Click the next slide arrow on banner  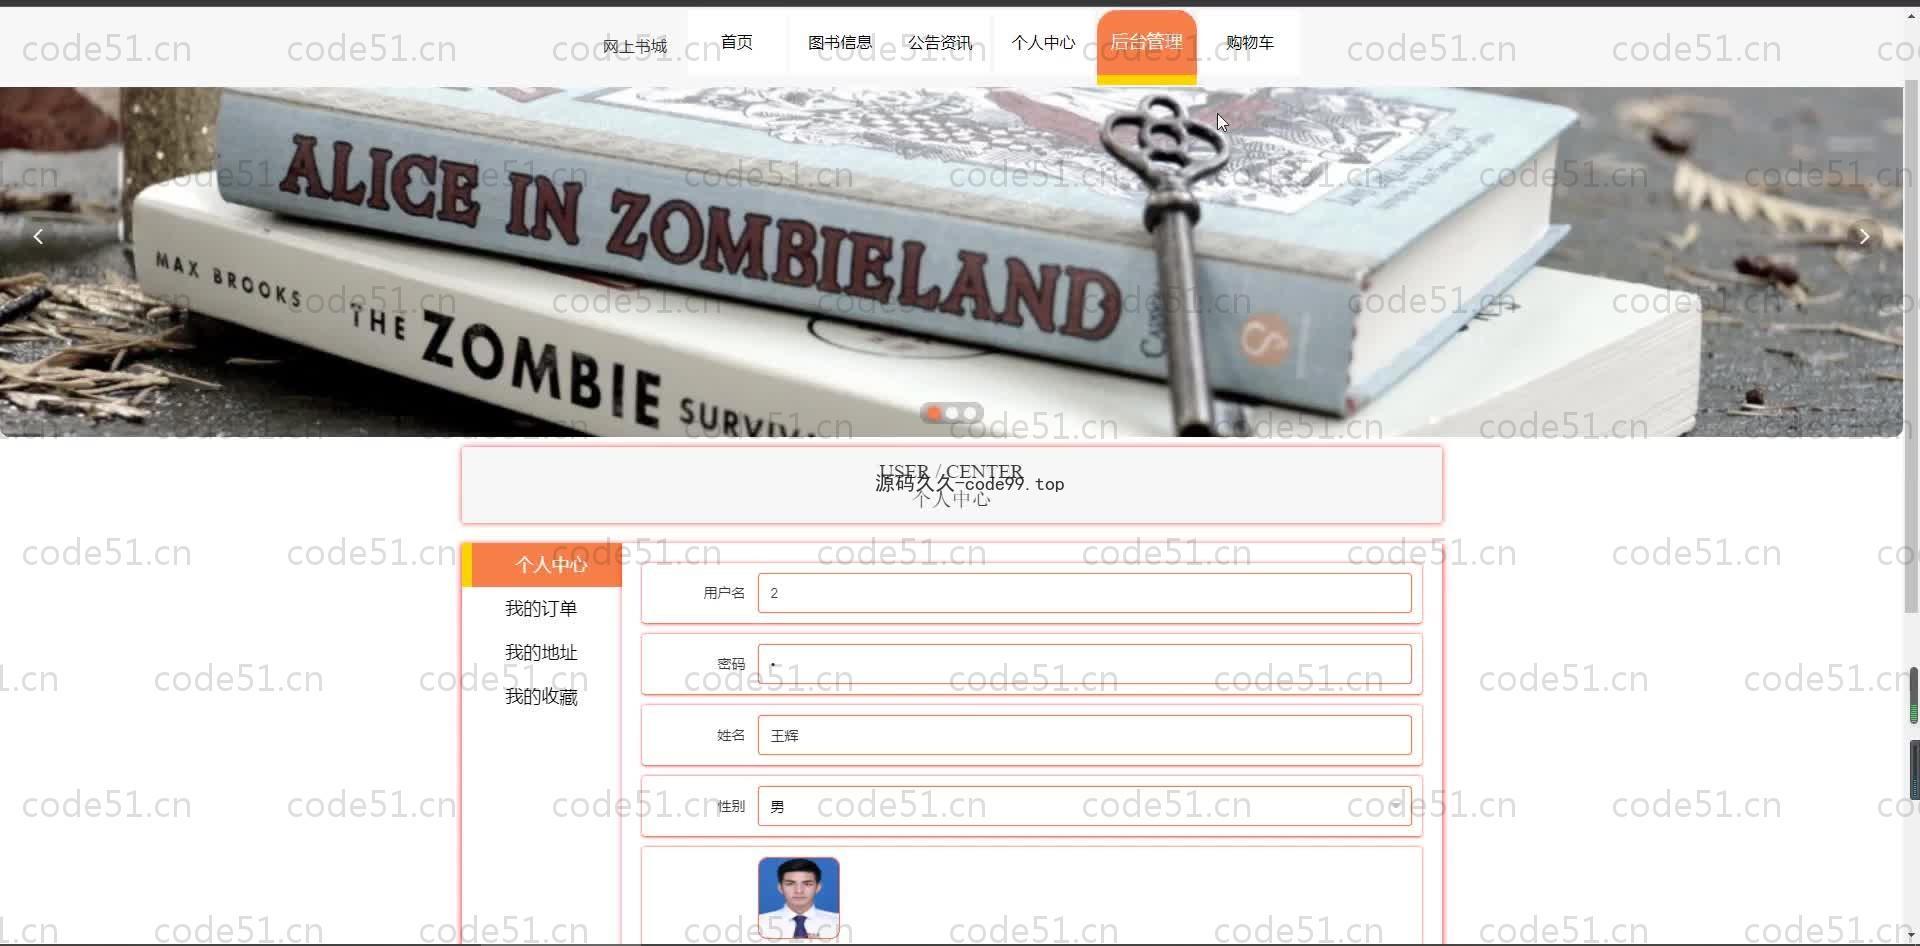click(x=1863, y=237)
